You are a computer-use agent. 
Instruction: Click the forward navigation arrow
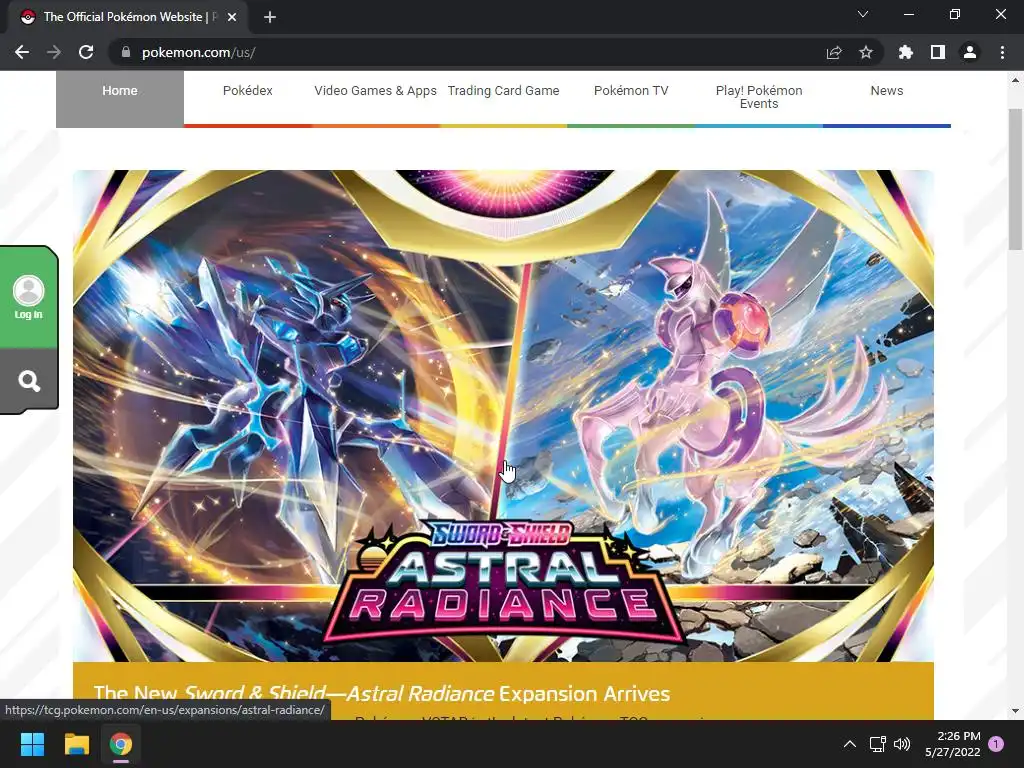pyautogui.click(x=54, y=52)
